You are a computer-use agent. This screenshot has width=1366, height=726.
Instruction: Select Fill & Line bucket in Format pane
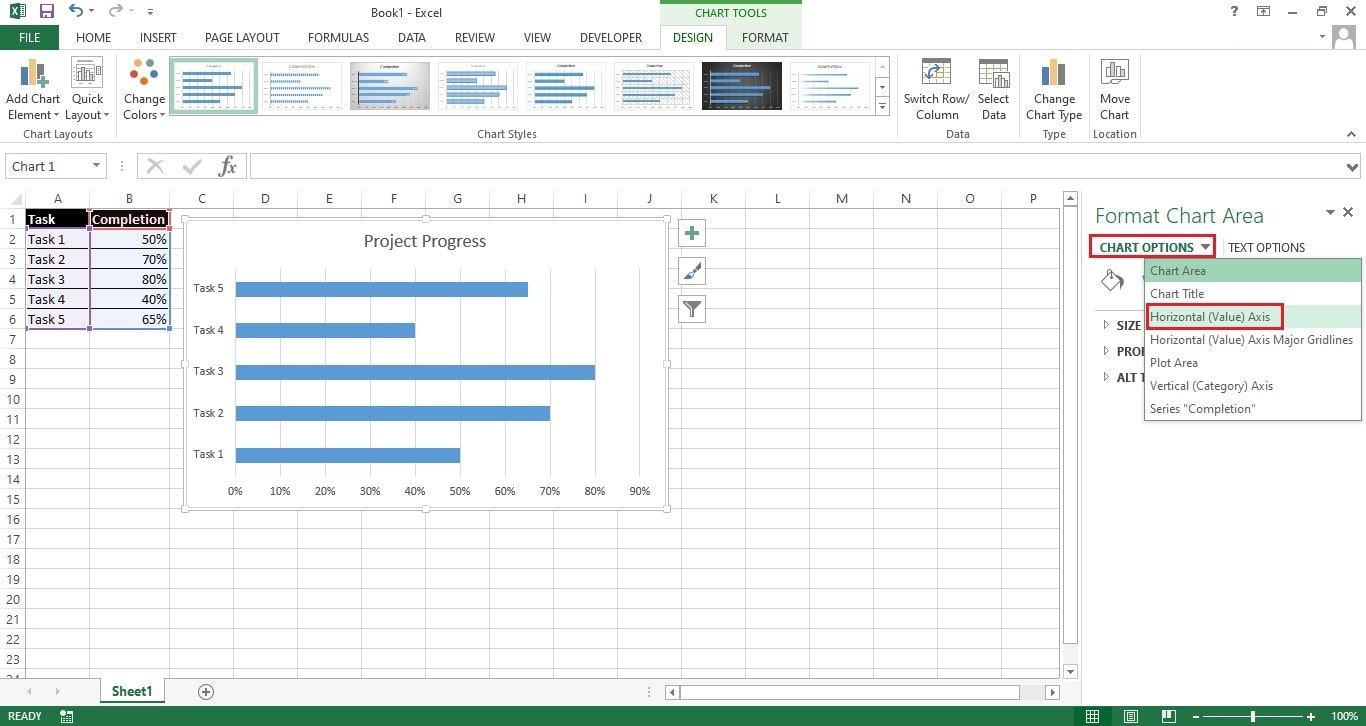pos(1114,281)
